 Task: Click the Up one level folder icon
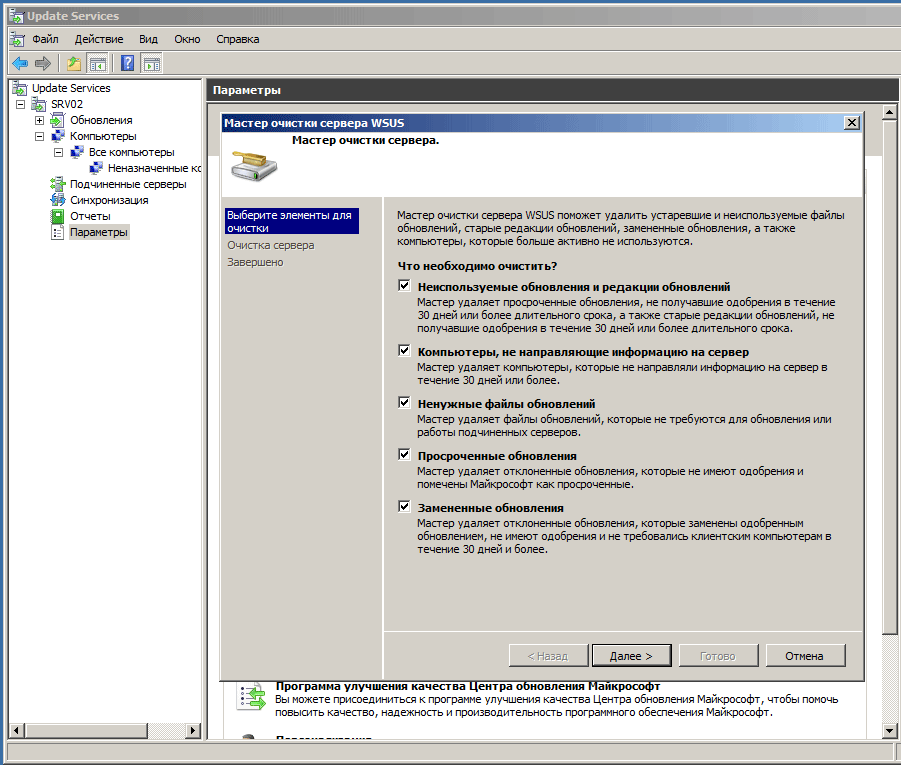74,64
